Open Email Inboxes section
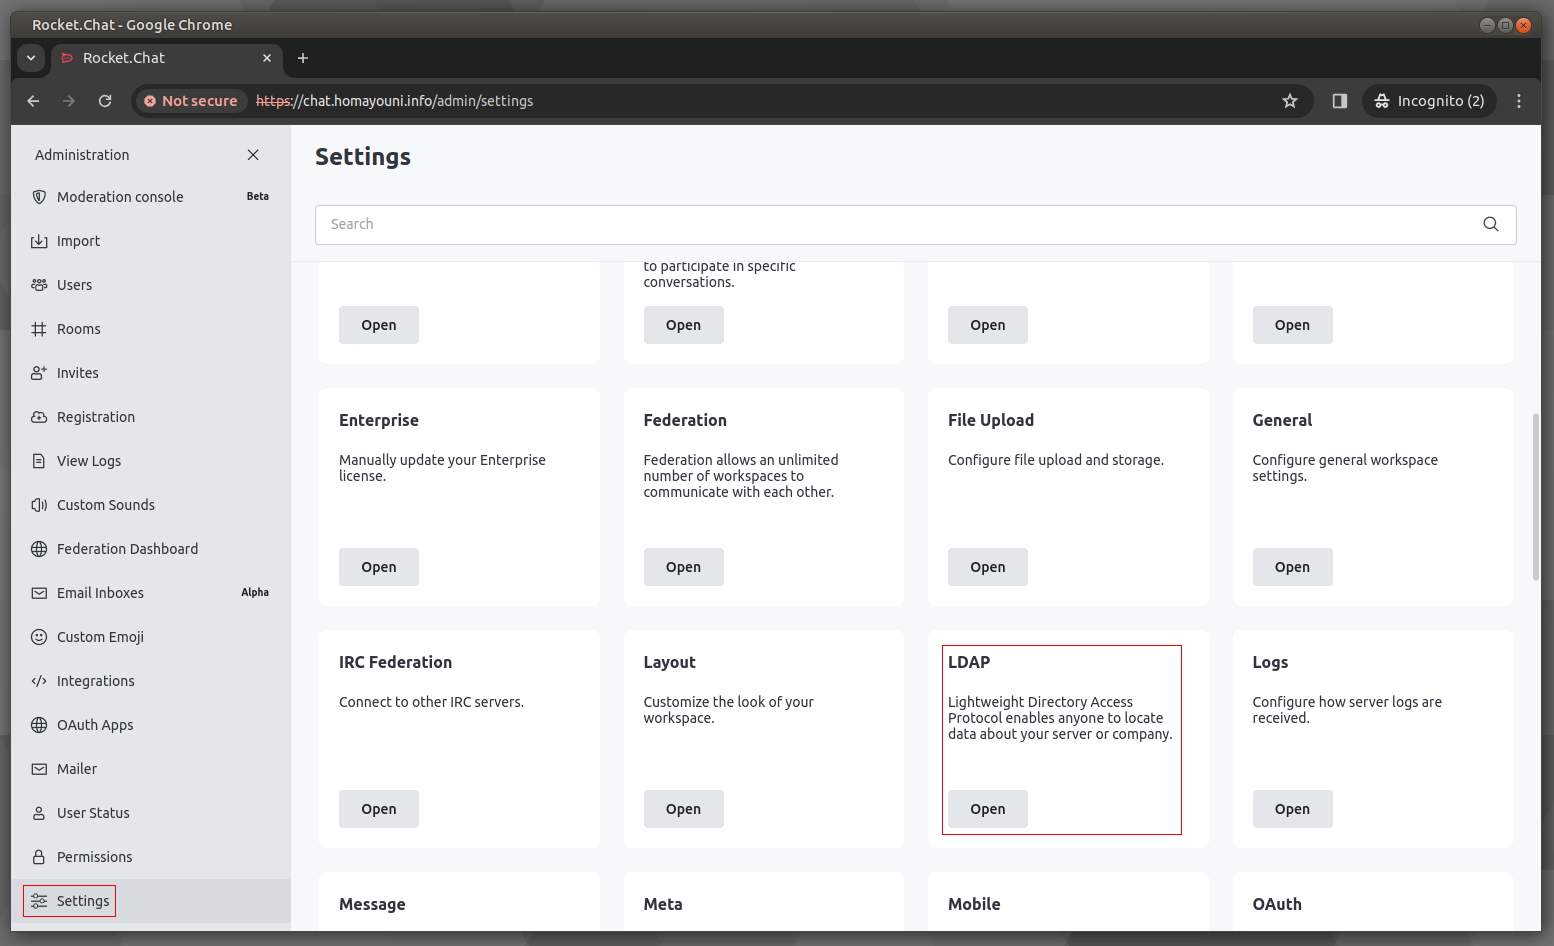 151,593
